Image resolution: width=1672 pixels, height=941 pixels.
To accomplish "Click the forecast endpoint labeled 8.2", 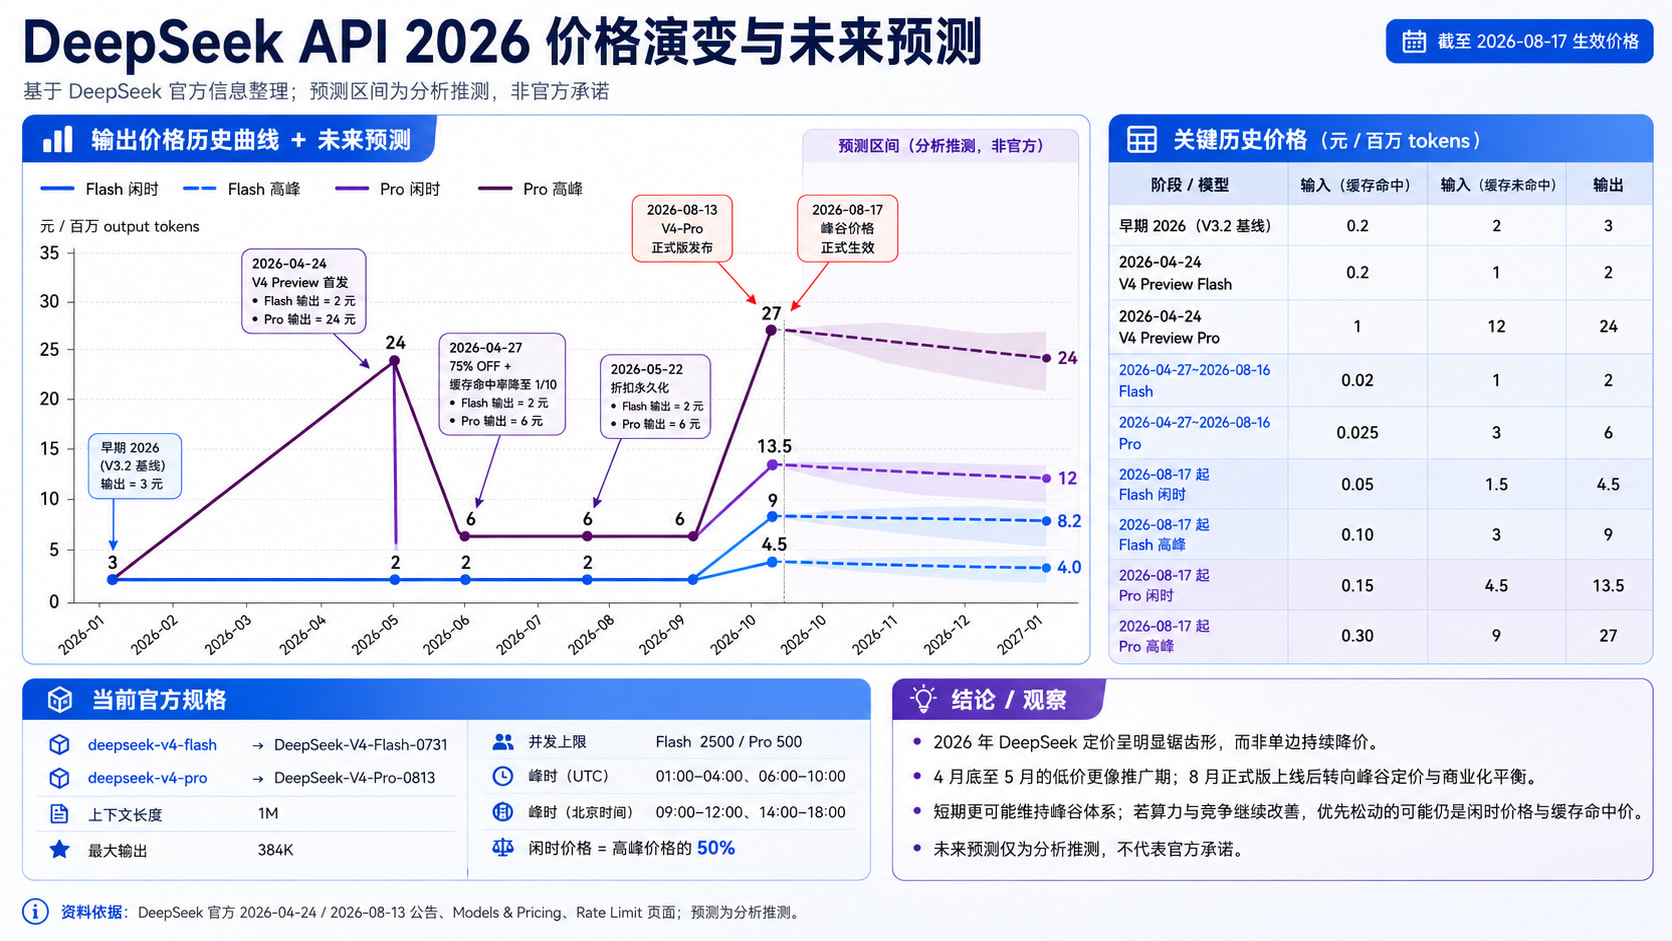I will coord(1047,521).
